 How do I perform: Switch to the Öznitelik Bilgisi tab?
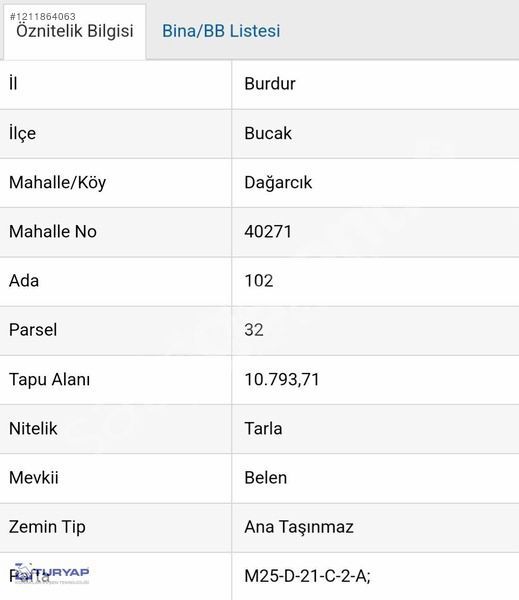[75, 31]
